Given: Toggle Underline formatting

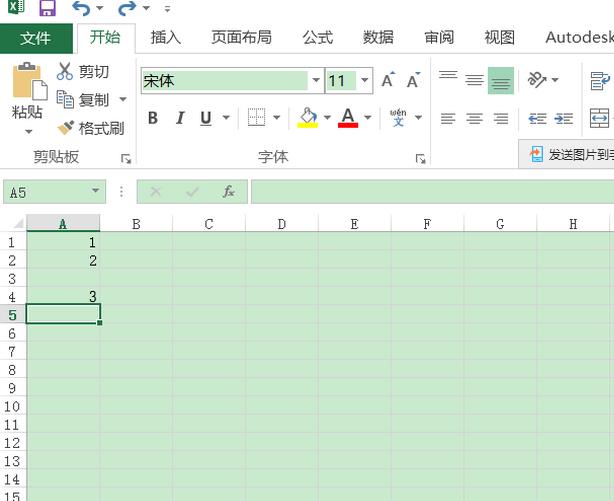Looking at the screenshot, I should point(206,118).
